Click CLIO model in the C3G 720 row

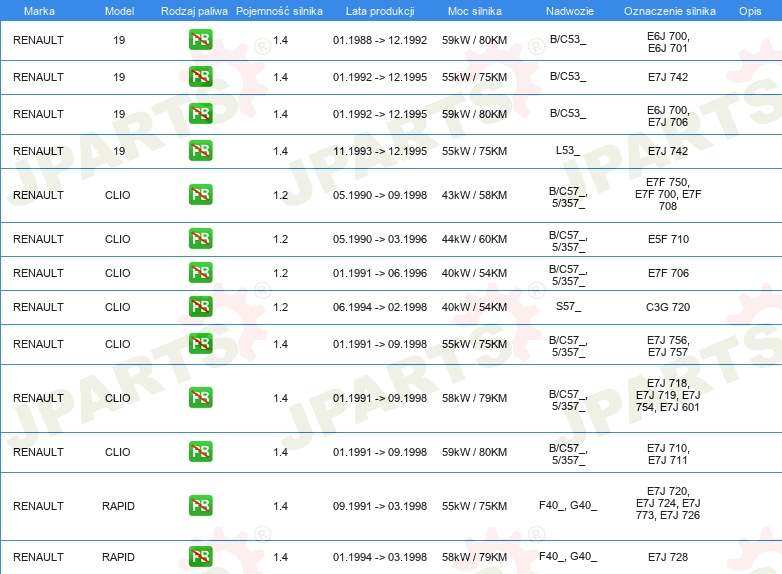118,307
